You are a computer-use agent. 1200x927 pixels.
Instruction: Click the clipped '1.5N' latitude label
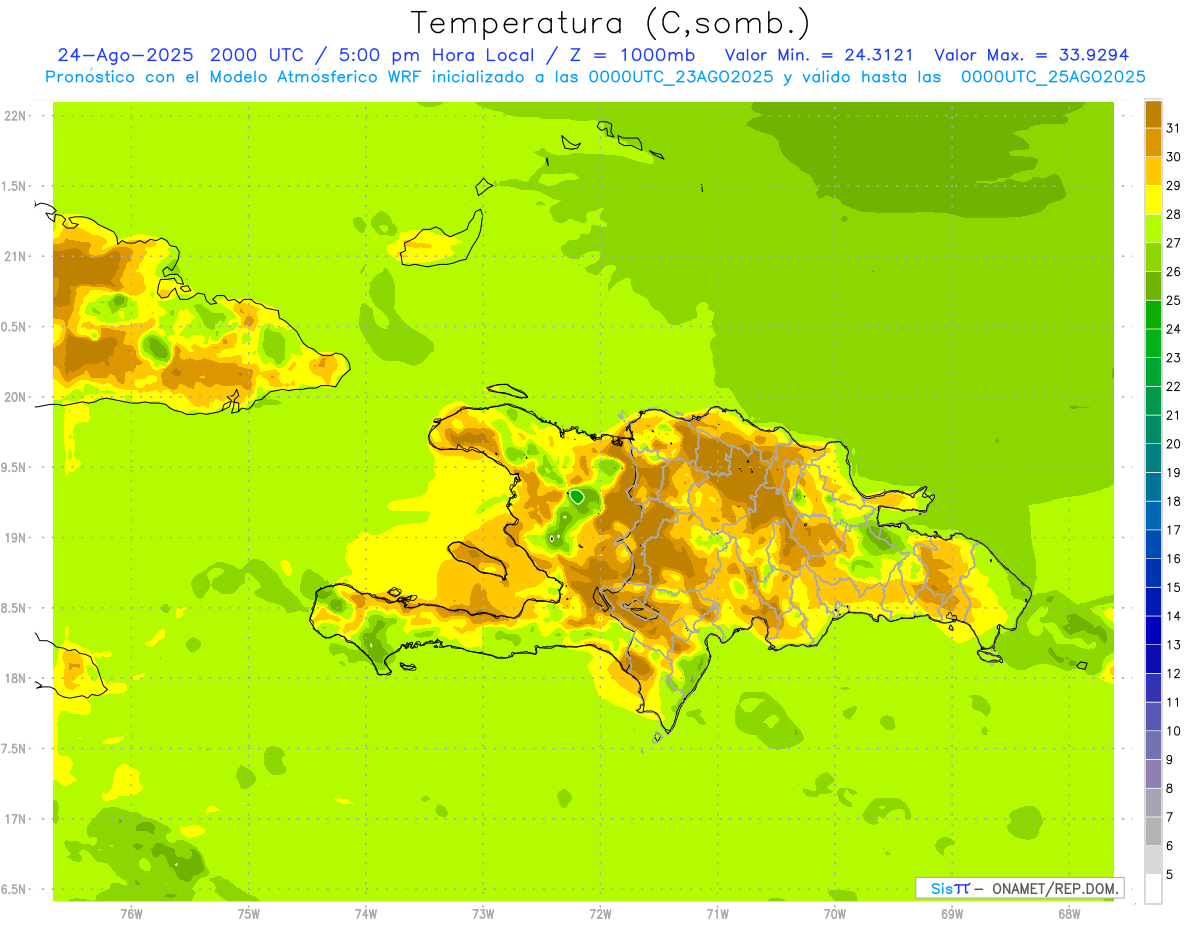point(14,186)
